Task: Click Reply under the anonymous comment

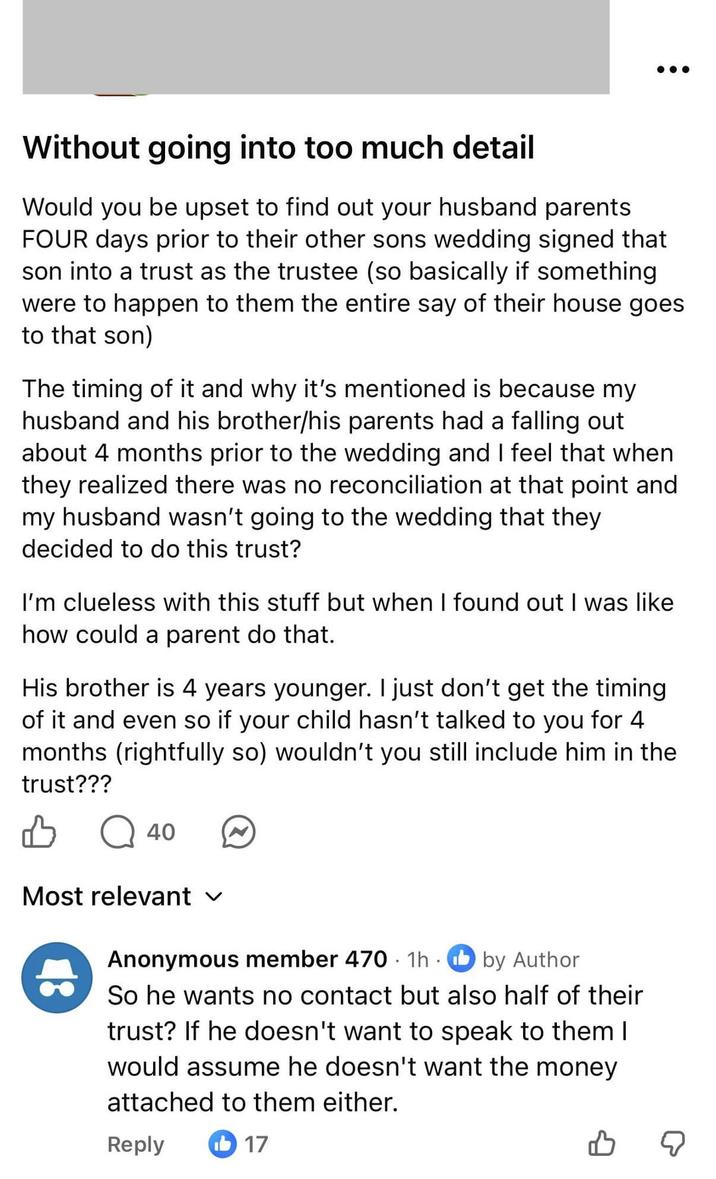Action: [136, 1144]
